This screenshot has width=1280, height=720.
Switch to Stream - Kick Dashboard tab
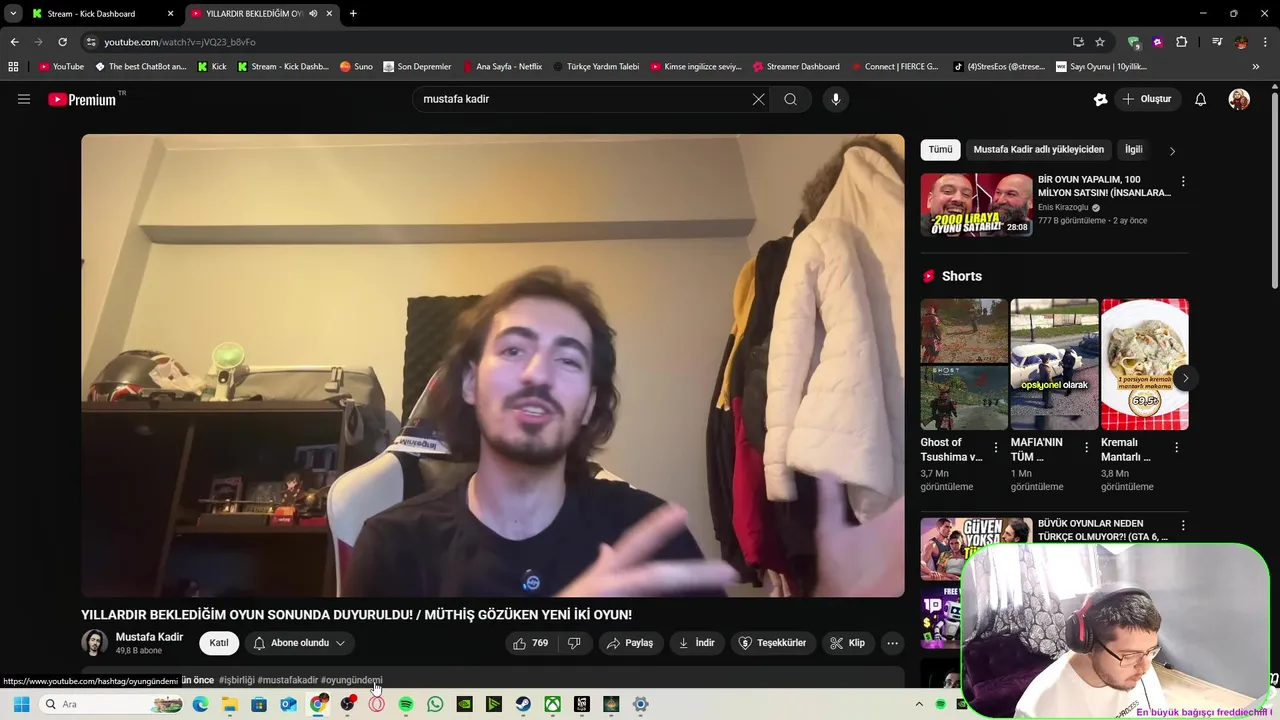click(102, 14)
